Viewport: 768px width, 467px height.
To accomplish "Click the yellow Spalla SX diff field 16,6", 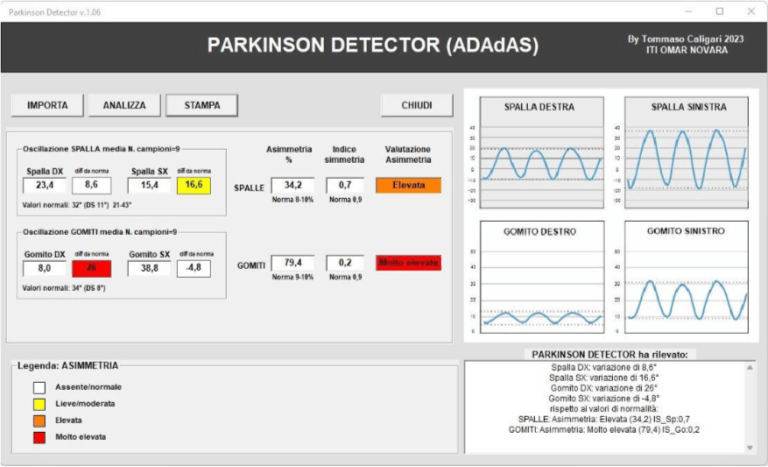I will coord(194,185).
